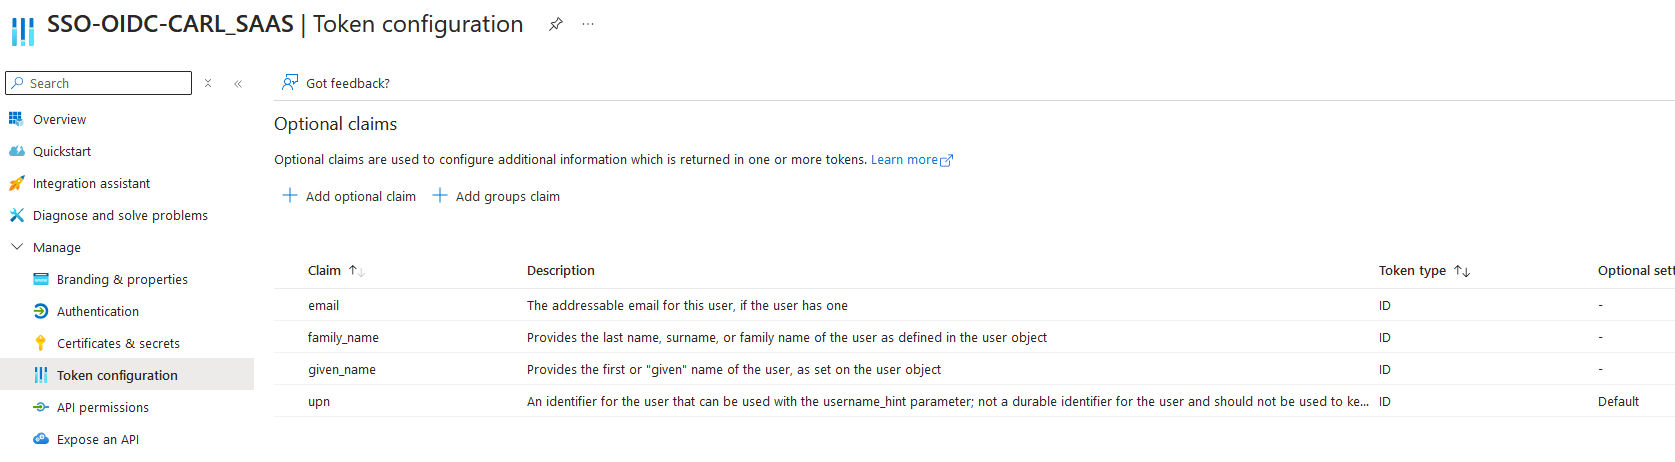Click the Add groups claim plus icon

coord(440,195)
